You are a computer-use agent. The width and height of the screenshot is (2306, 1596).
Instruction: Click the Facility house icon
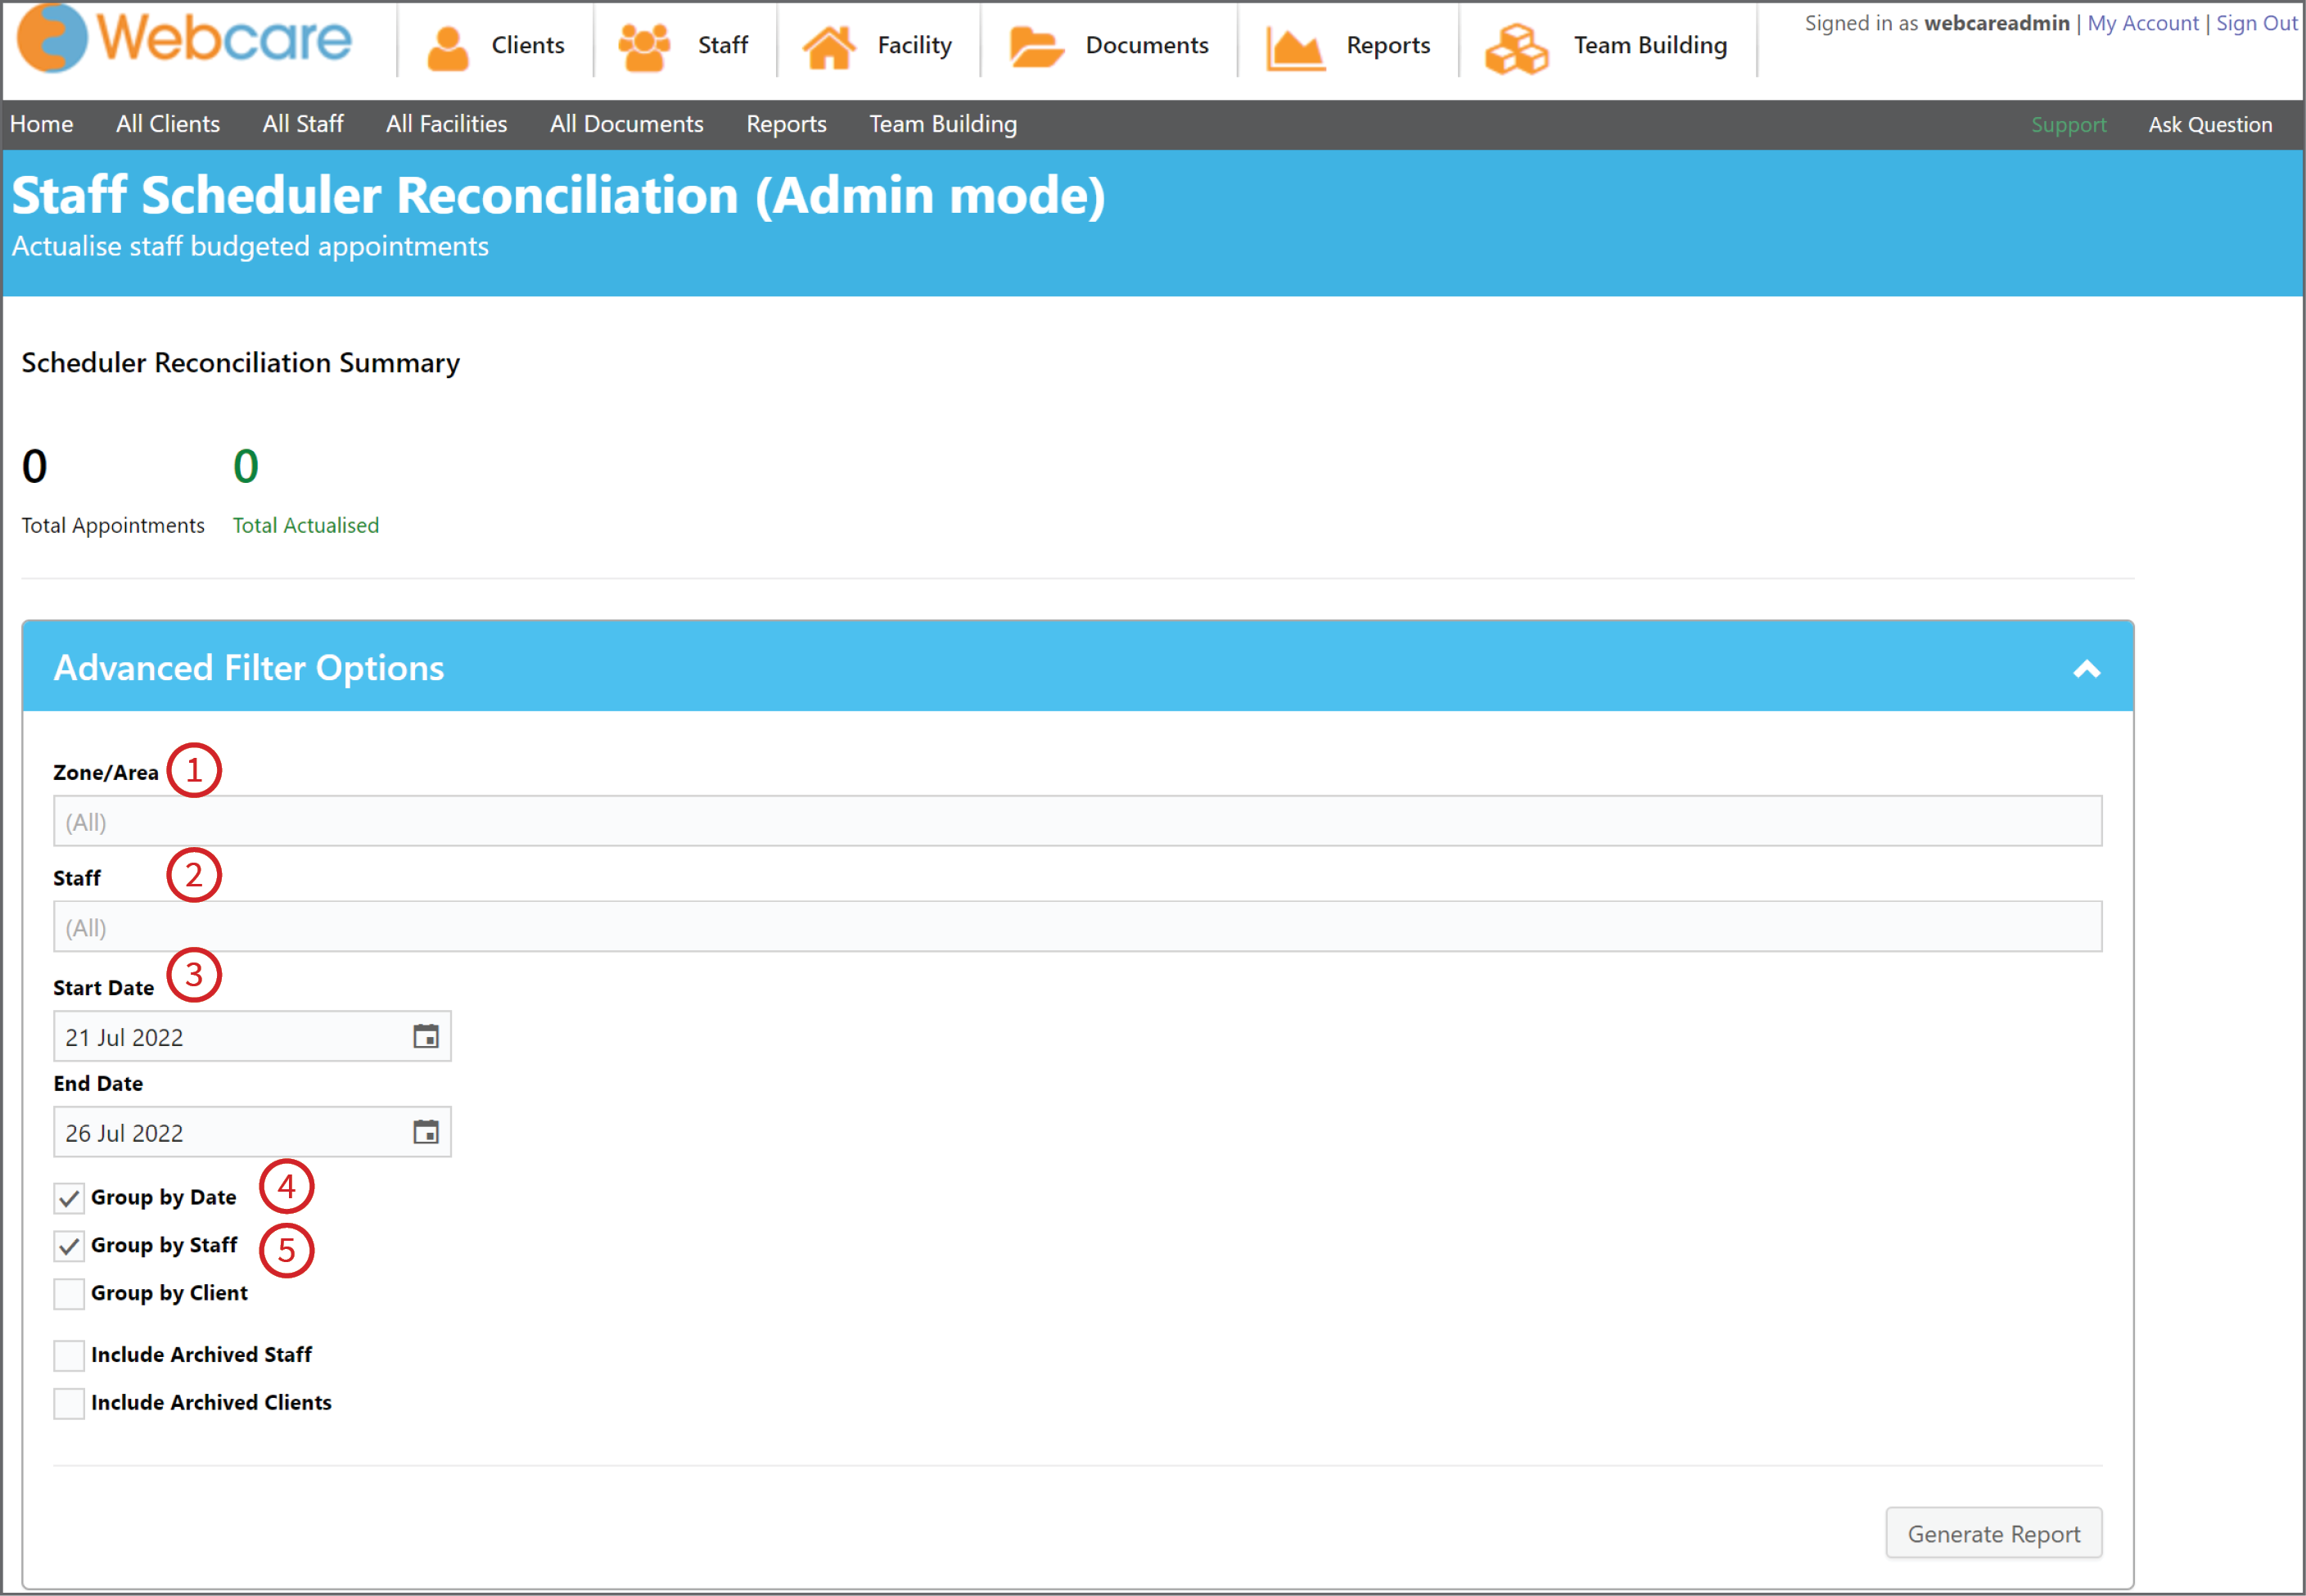(x=829, y=47)
